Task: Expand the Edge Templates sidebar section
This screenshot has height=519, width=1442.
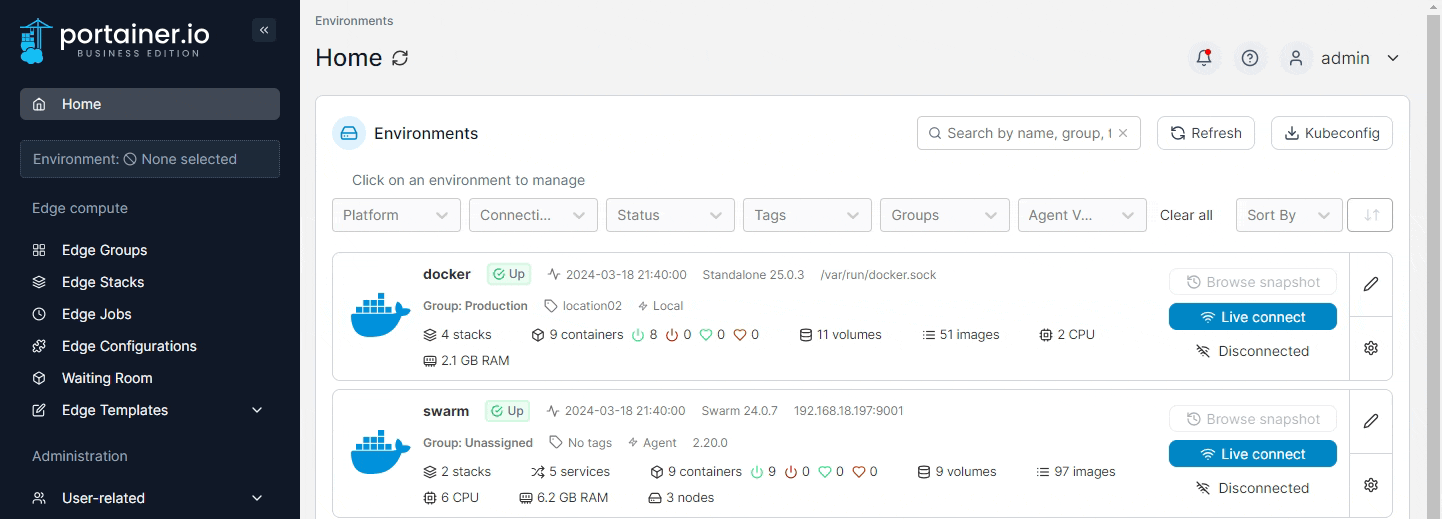Action: tap(256, 410)
